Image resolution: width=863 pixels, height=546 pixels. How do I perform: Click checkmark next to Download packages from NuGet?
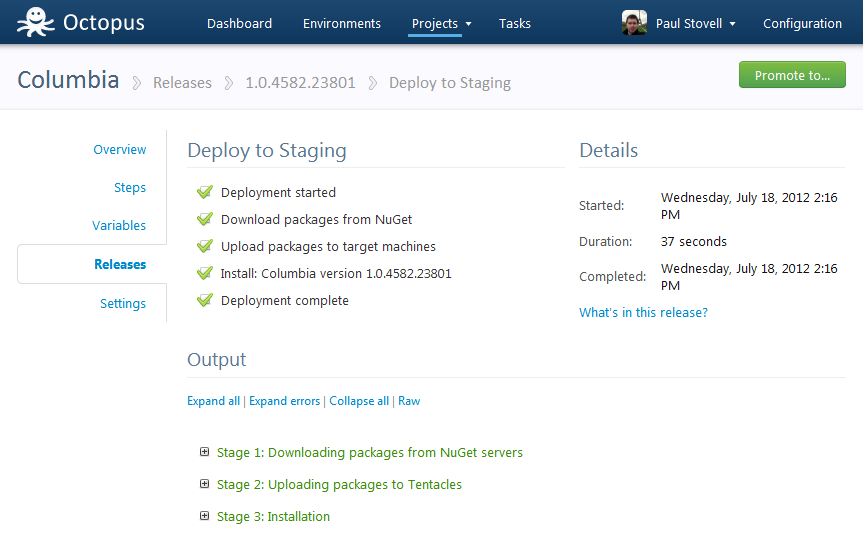205,219
